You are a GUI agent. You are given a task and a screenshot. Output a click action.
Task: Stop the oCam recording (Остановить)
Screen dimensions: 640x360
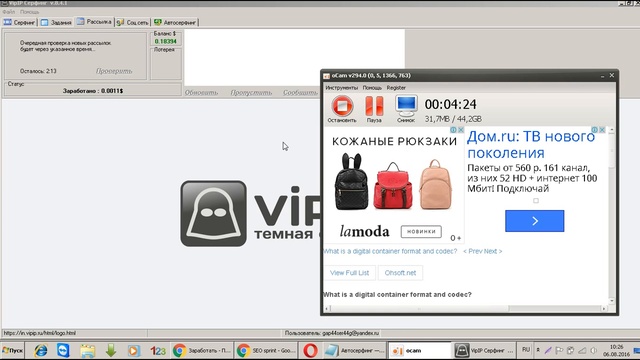342,109
